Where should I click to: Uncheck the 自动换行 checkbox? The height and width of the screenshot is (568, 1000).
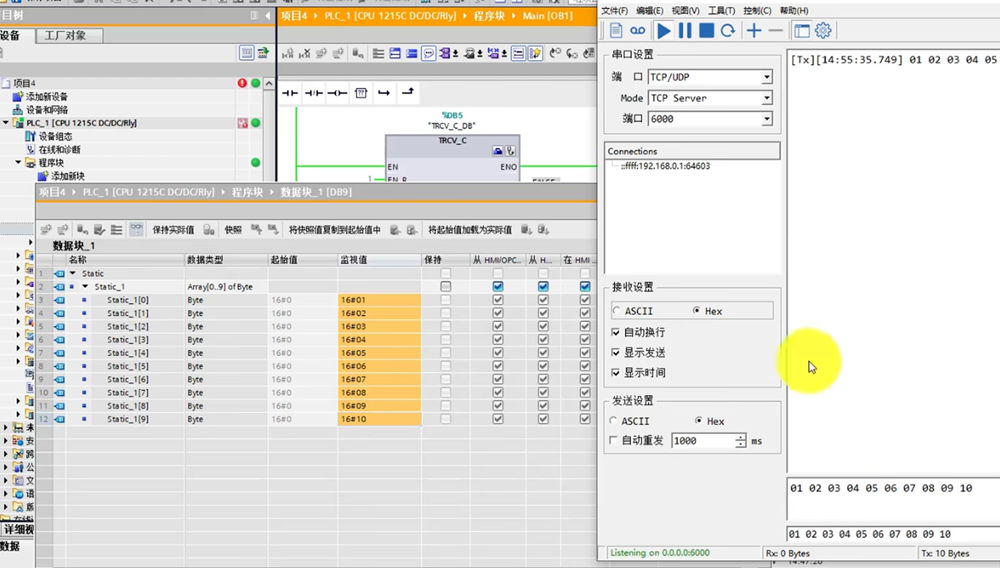point(615,332)
